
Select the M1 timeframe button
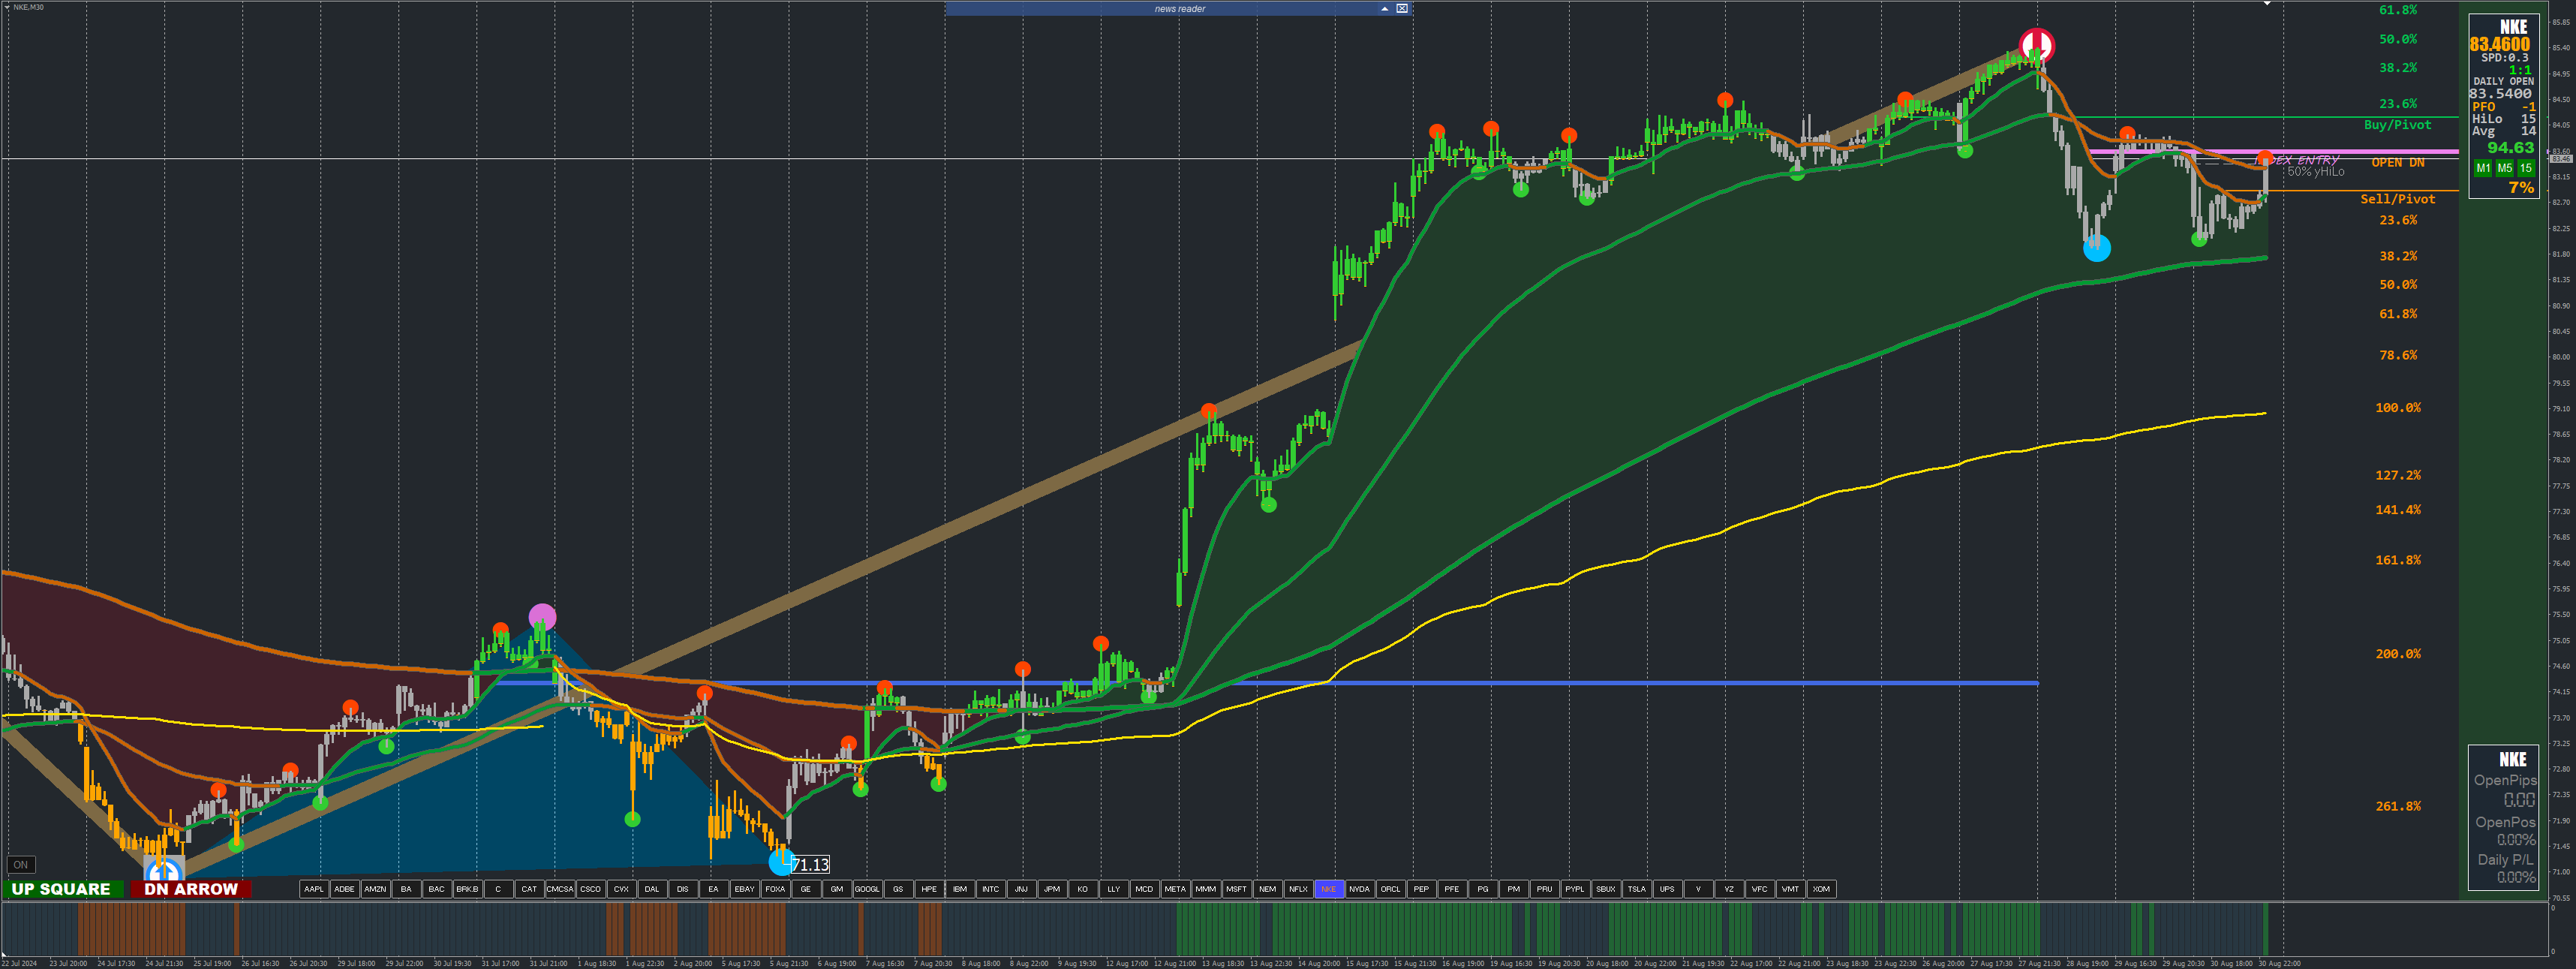click(2483, 168)
